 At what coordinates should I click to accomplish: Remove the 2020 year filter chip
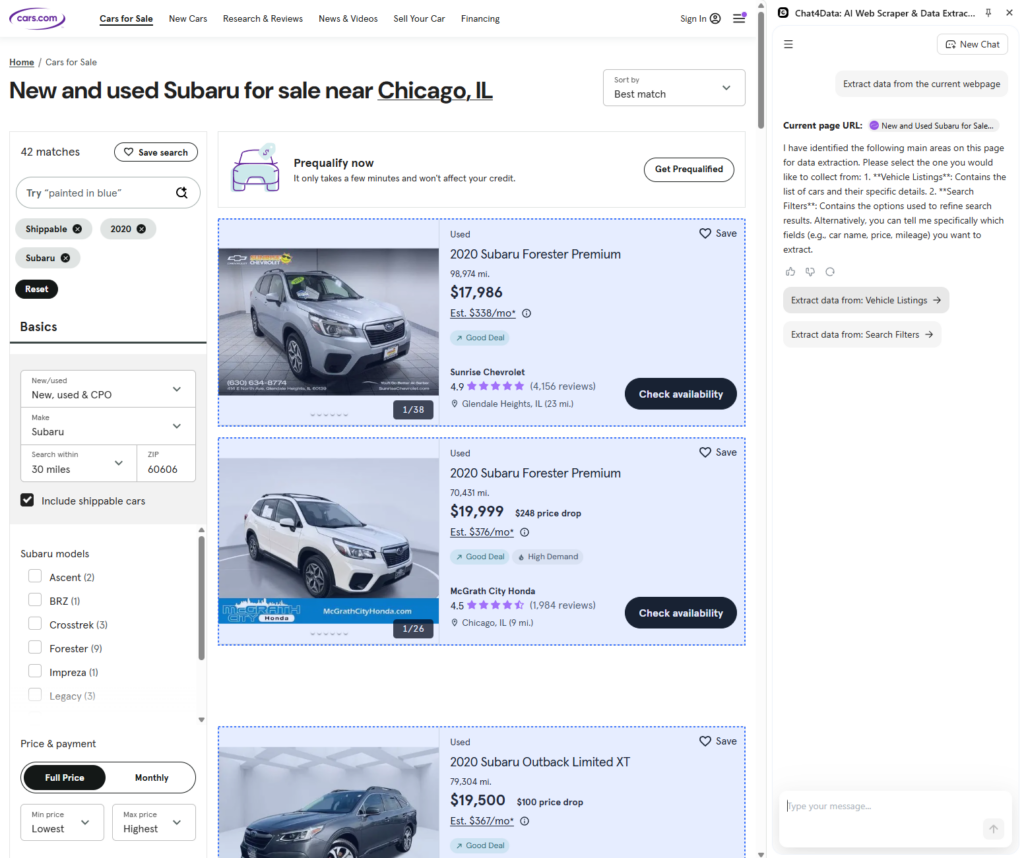click(141, 229)
